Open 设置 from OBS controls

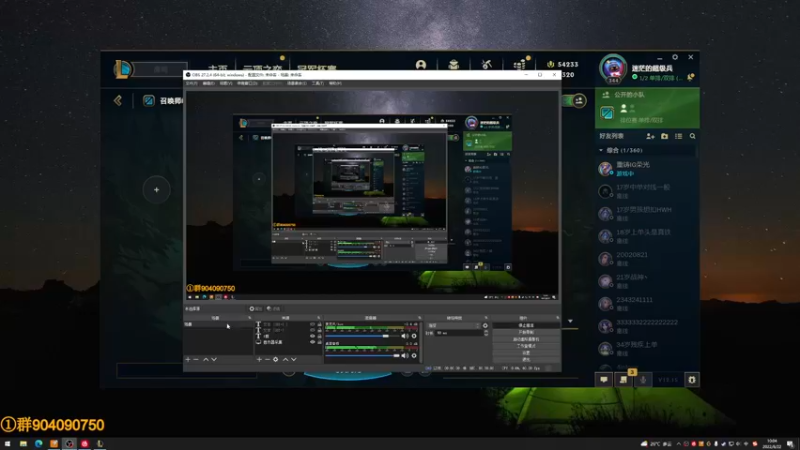click(526, 353)
